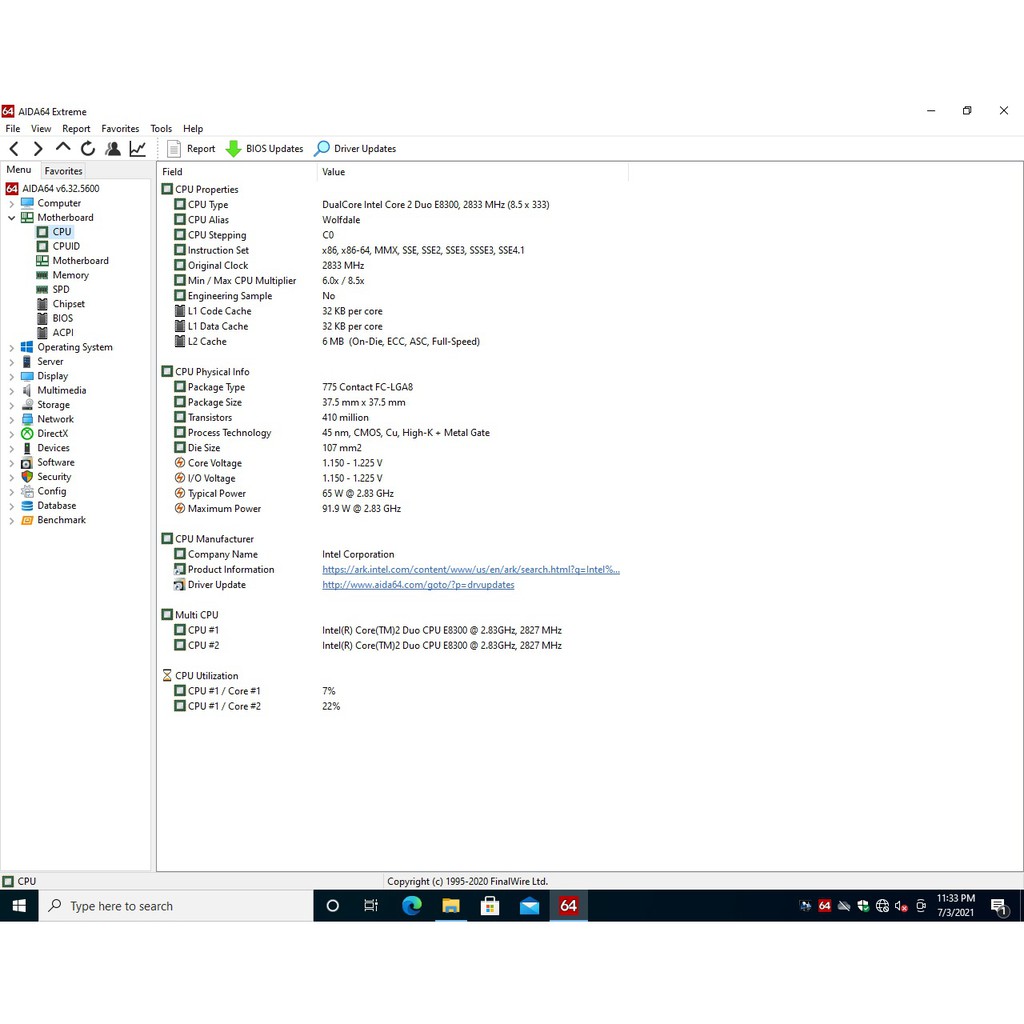The height and width of the screenshot is (1024, 1024).
Task: Open the View menu
Action: [x=40, y=129]
